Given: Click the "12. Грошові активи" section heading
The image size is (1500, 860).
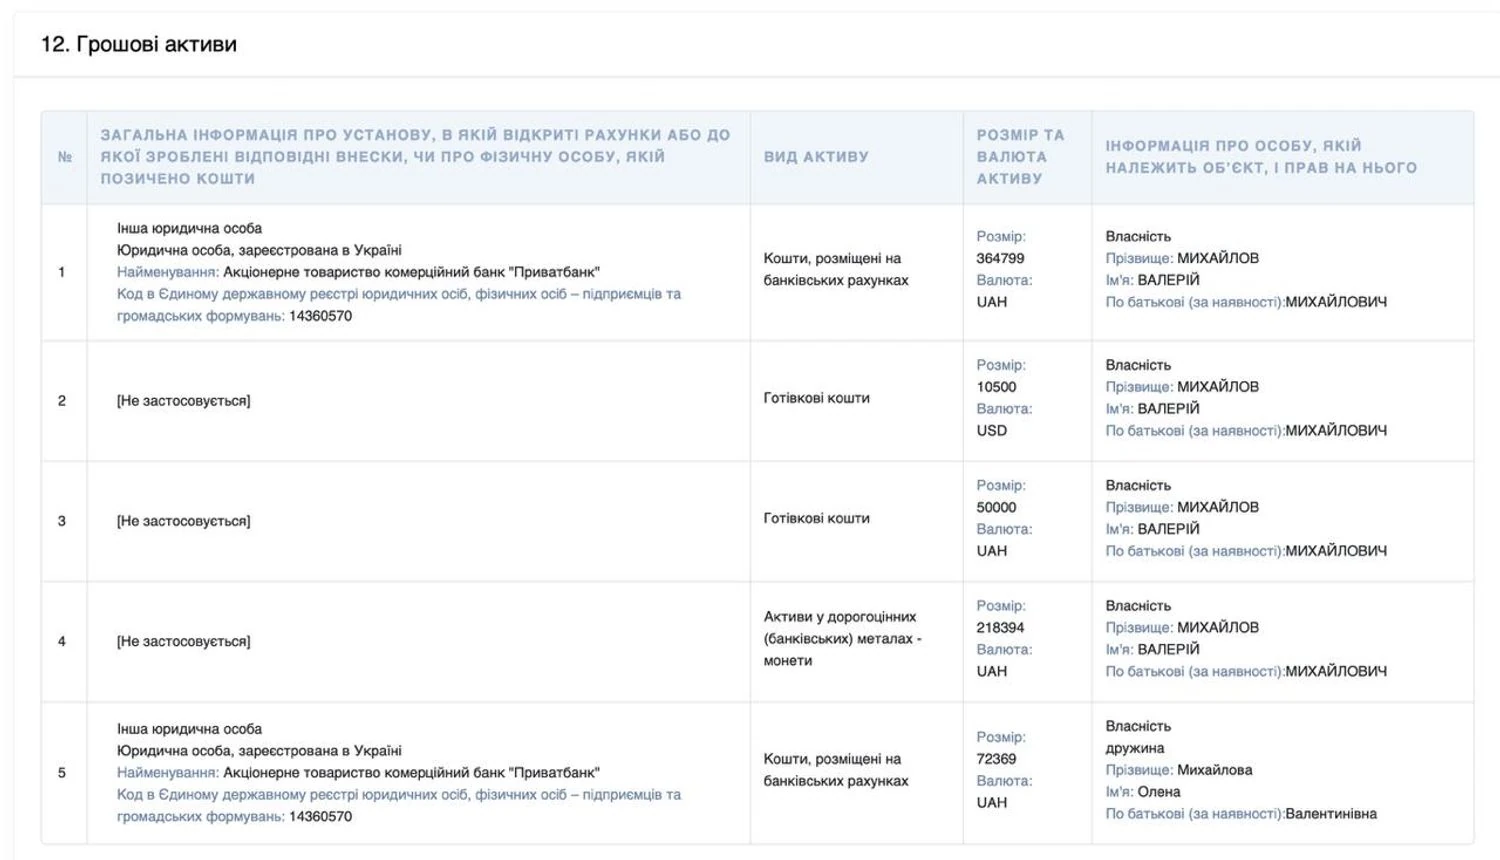Looking at the screenshot, I should 139,44.
